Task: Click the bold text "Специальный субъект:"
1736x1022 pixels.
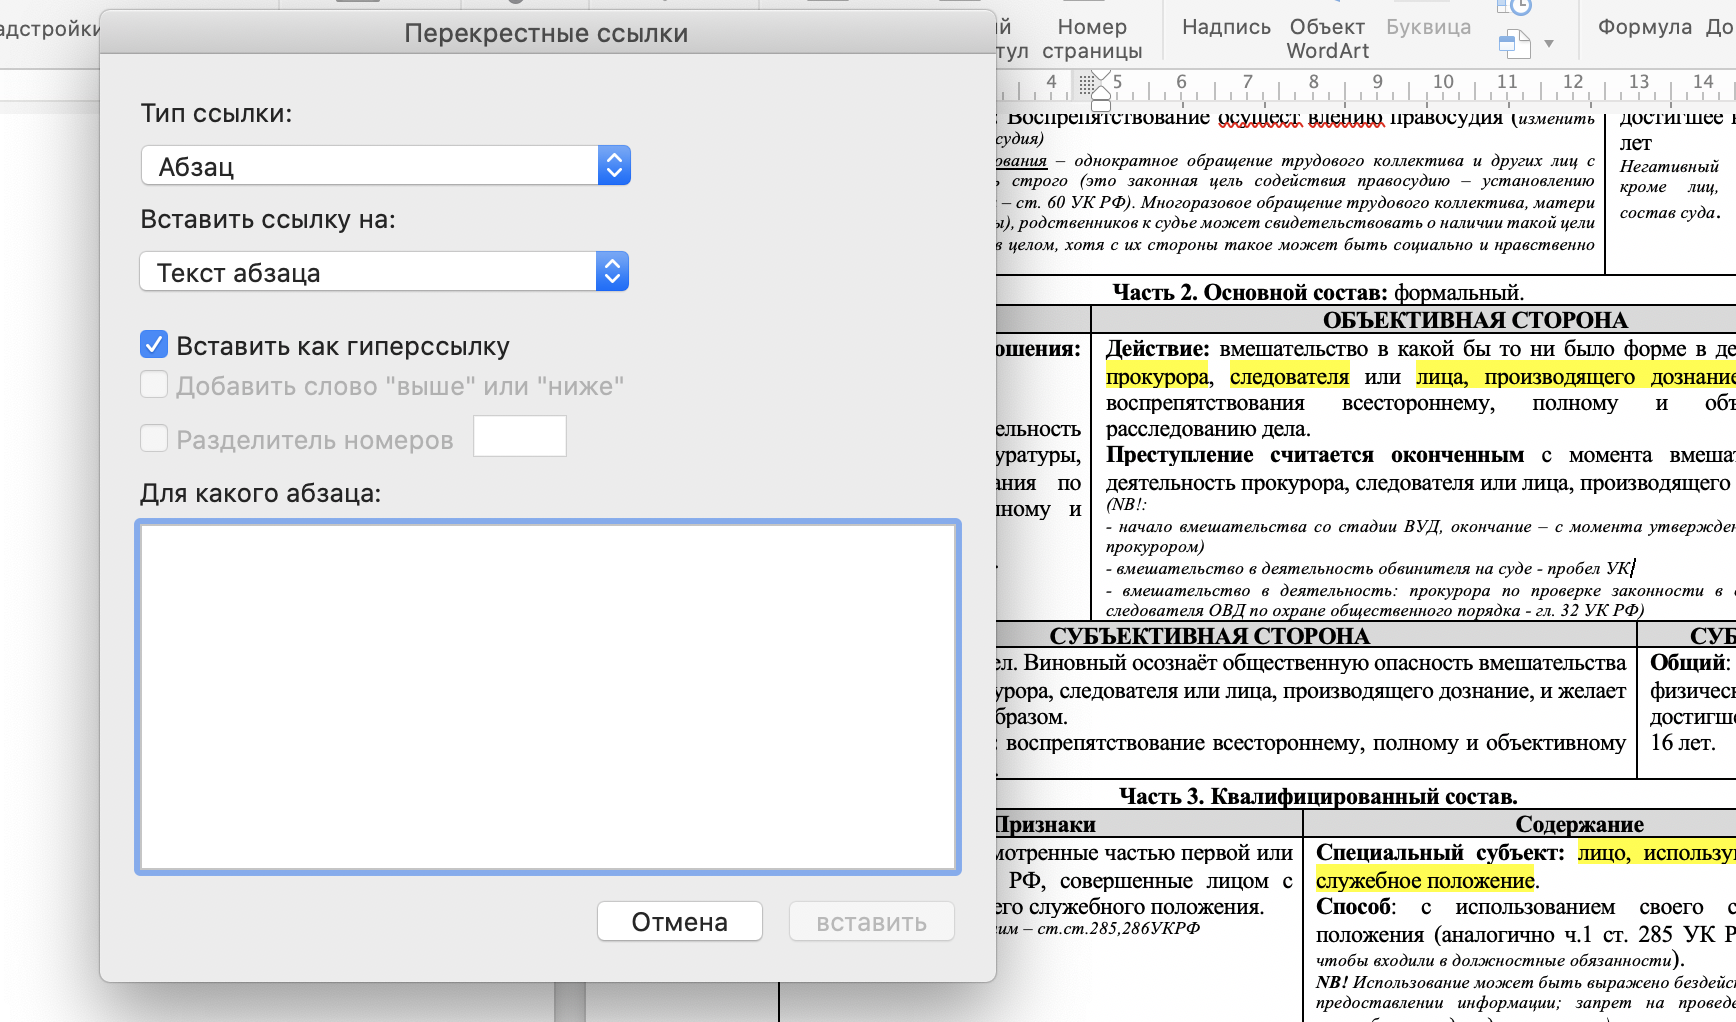Action: tap(1440, 852)
